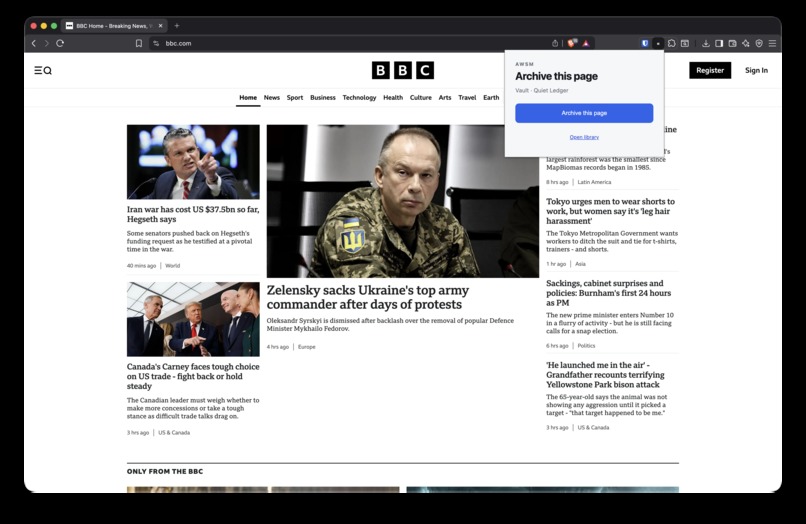Click US & Canada tag under Carney story
This screenshot has width=806, height=524.
click(174, 432)
